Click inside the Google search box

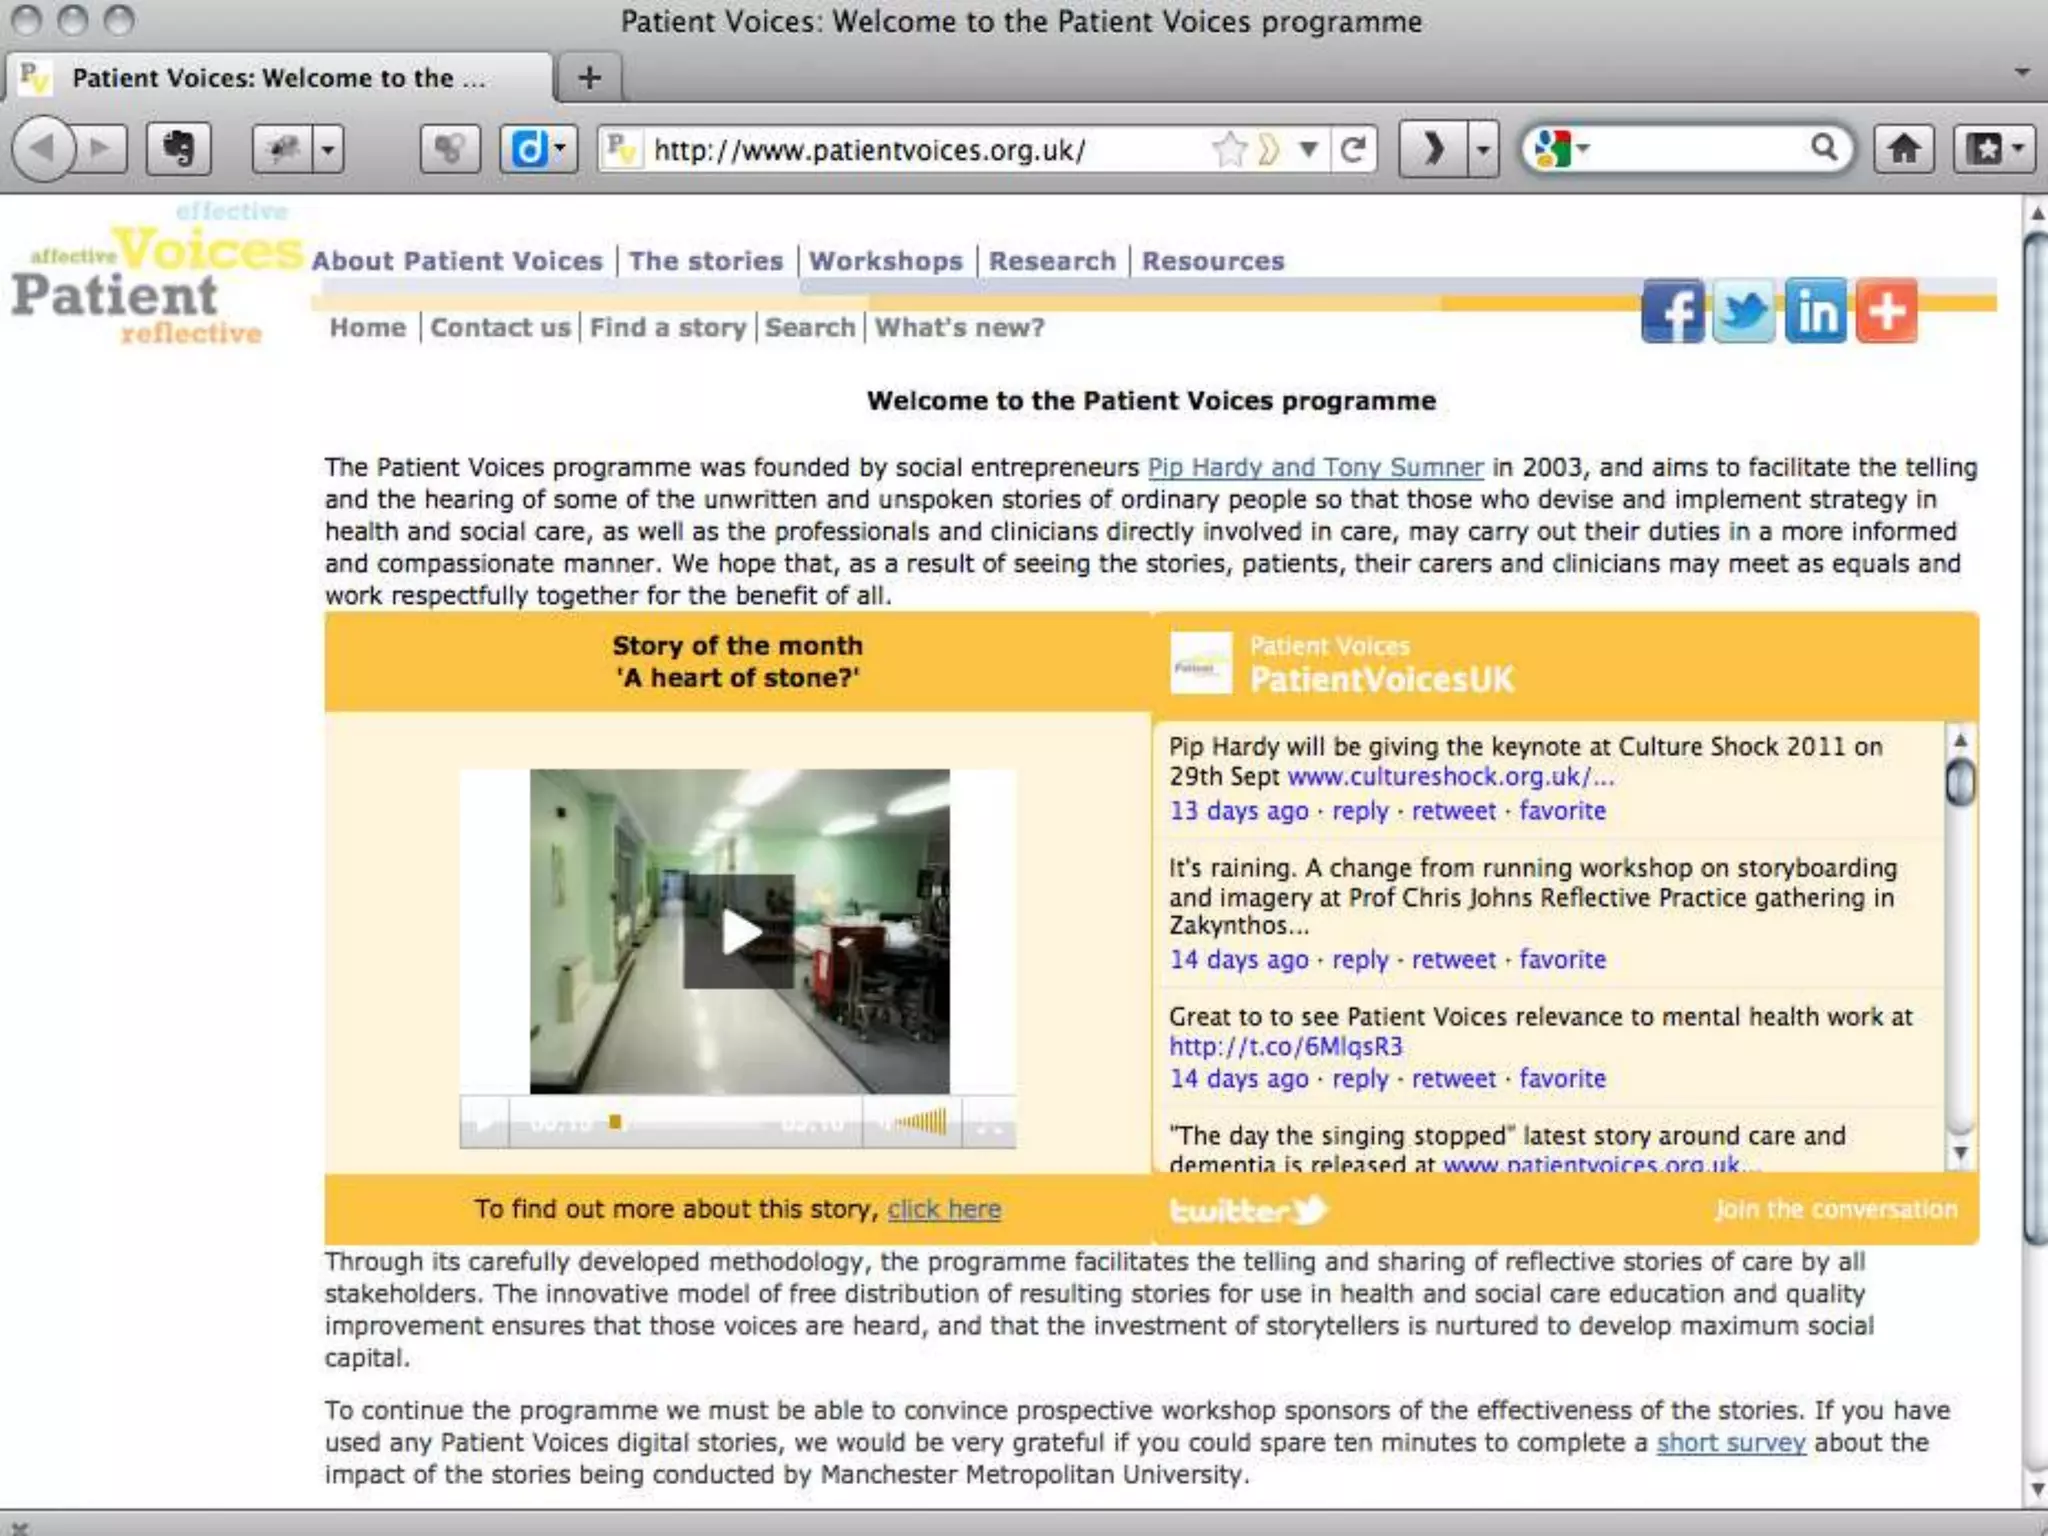[x=1700, y=149]
